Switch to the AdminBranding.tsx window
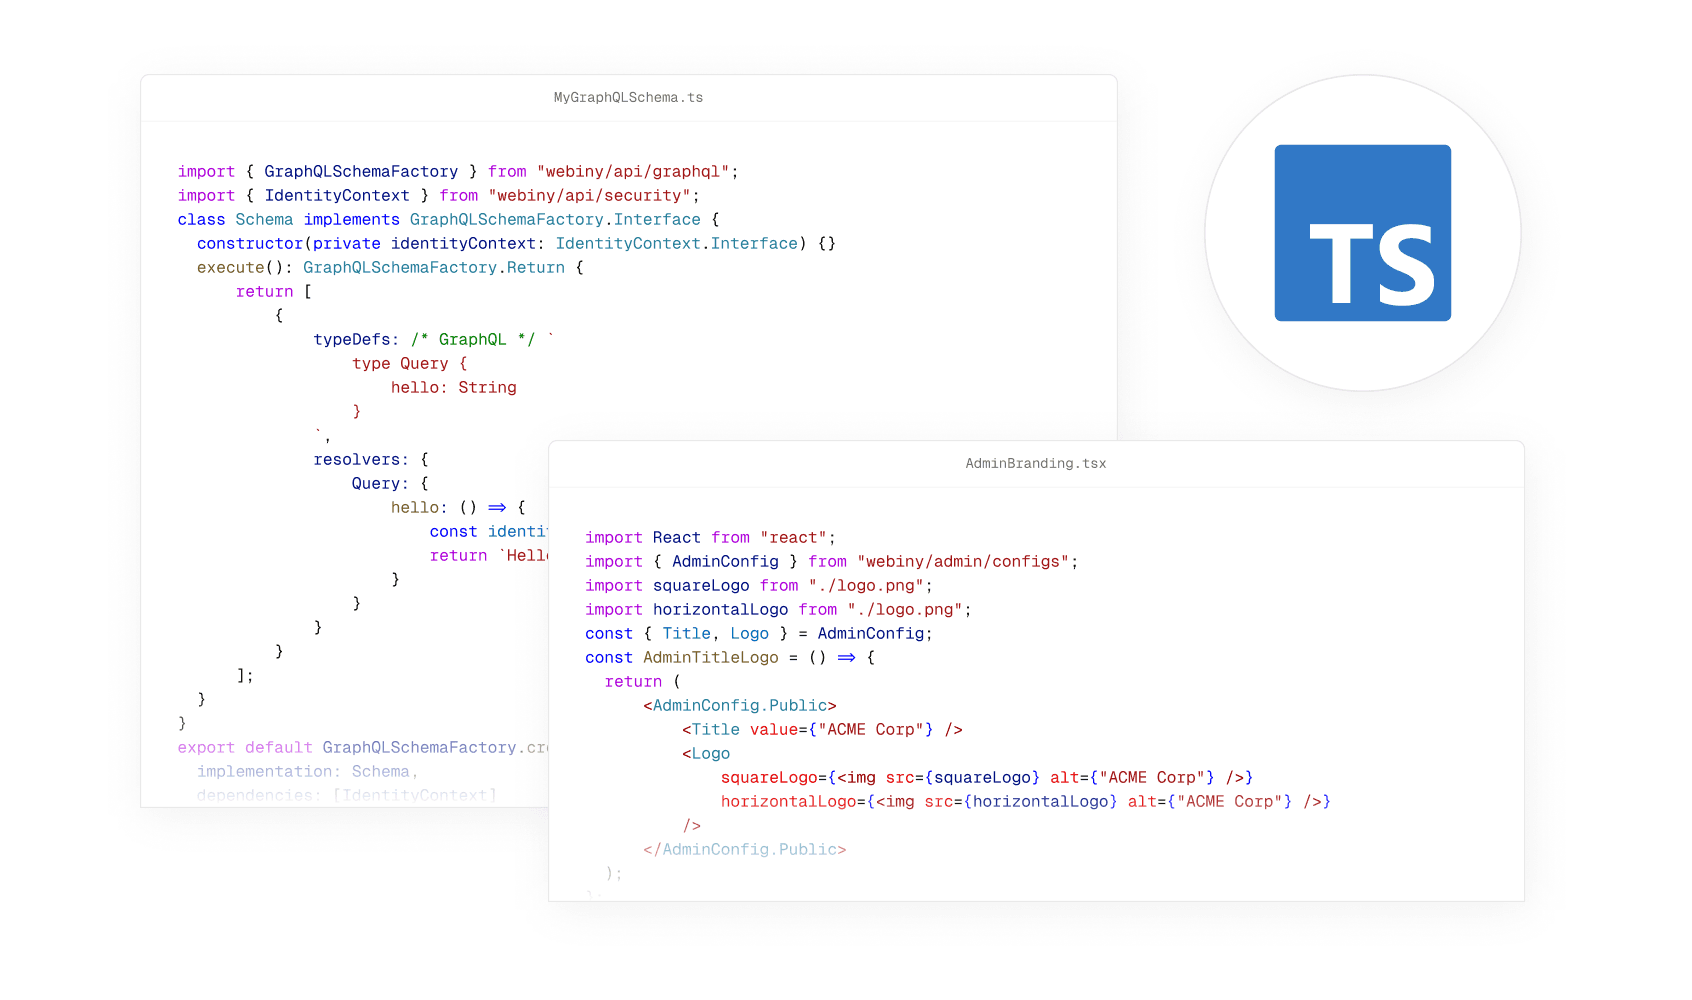1692x1000 pixels. tap(1035, 463)
